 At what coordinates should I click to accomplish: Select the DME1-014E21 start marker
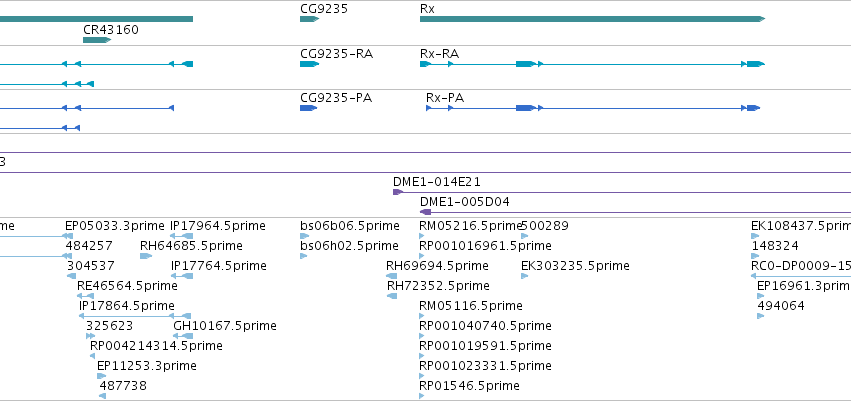pos(398,192)
